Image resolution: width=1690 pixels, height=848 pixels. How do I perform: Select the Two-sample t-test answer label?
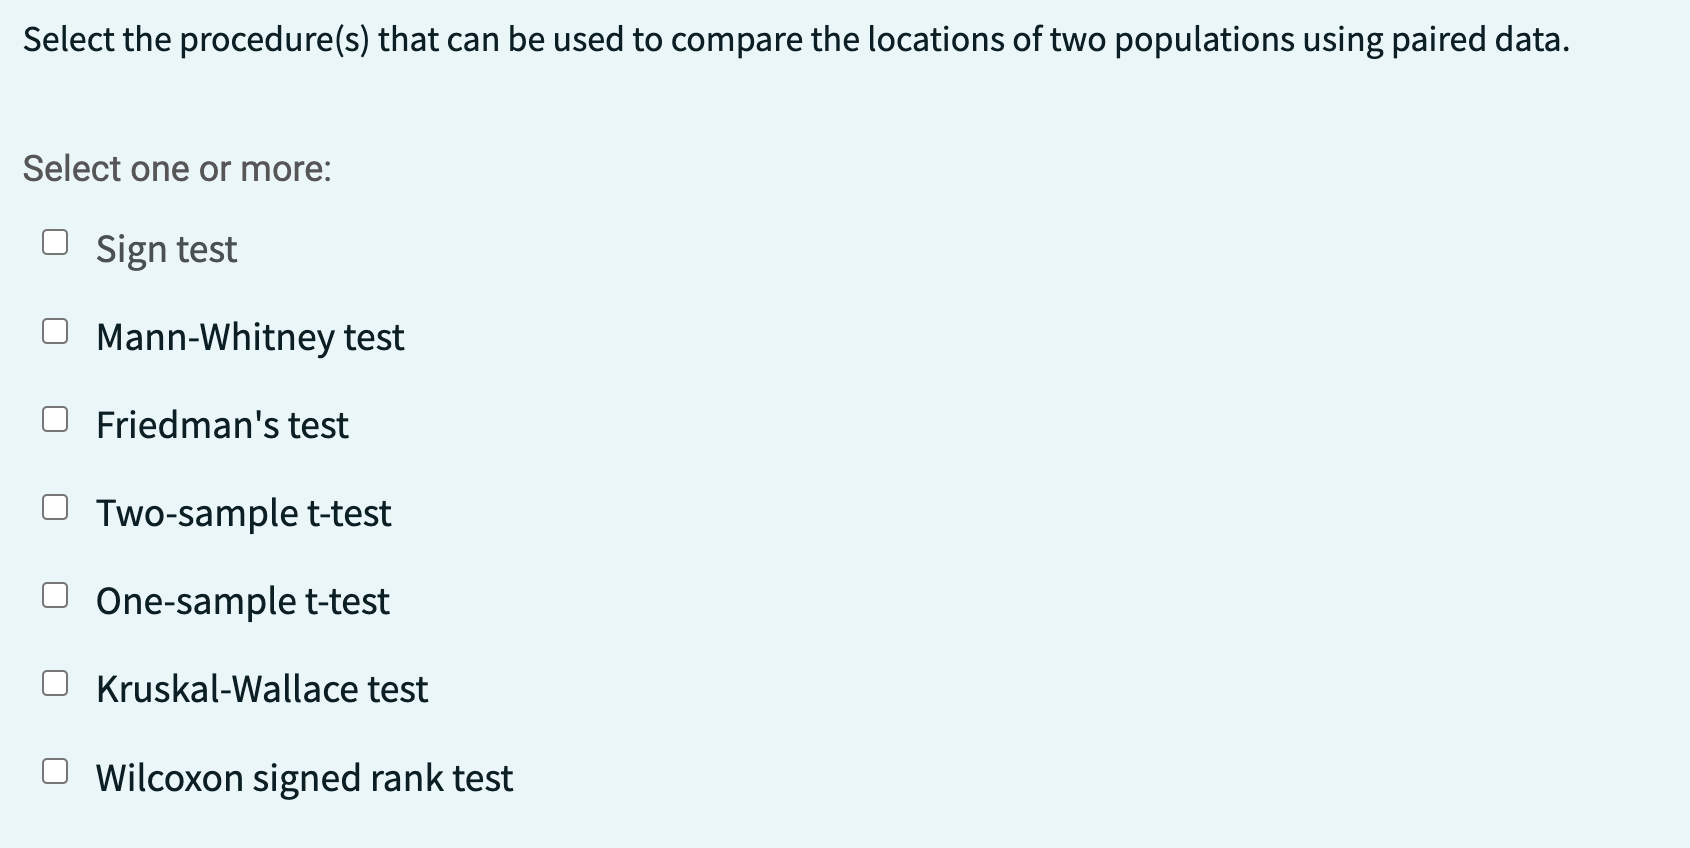coord(244,513)
